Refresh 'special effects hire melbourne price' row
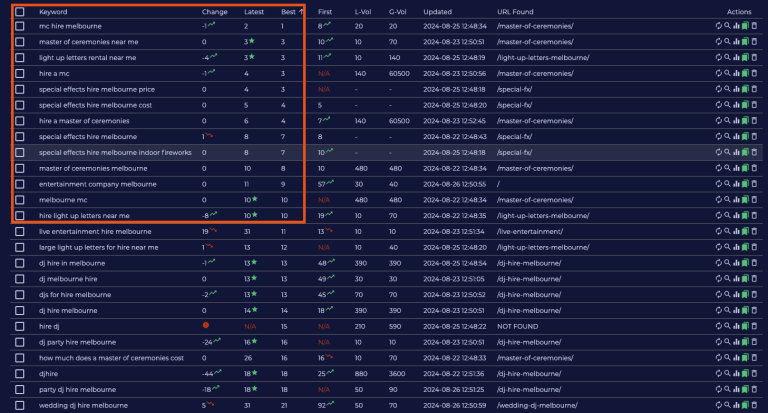 (719, 89)
